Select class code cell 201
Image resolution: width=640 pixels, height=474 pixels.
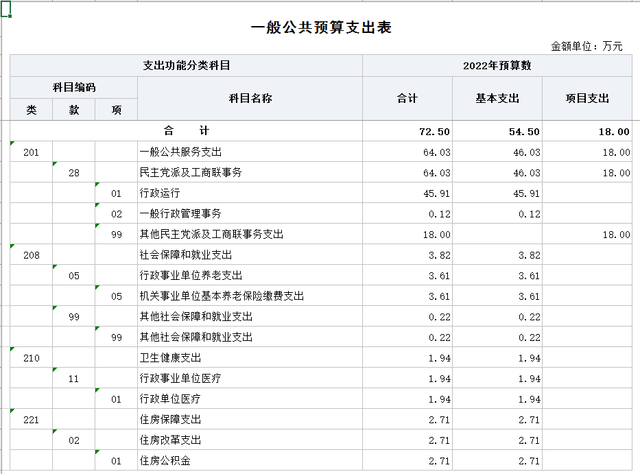(31, 152)
